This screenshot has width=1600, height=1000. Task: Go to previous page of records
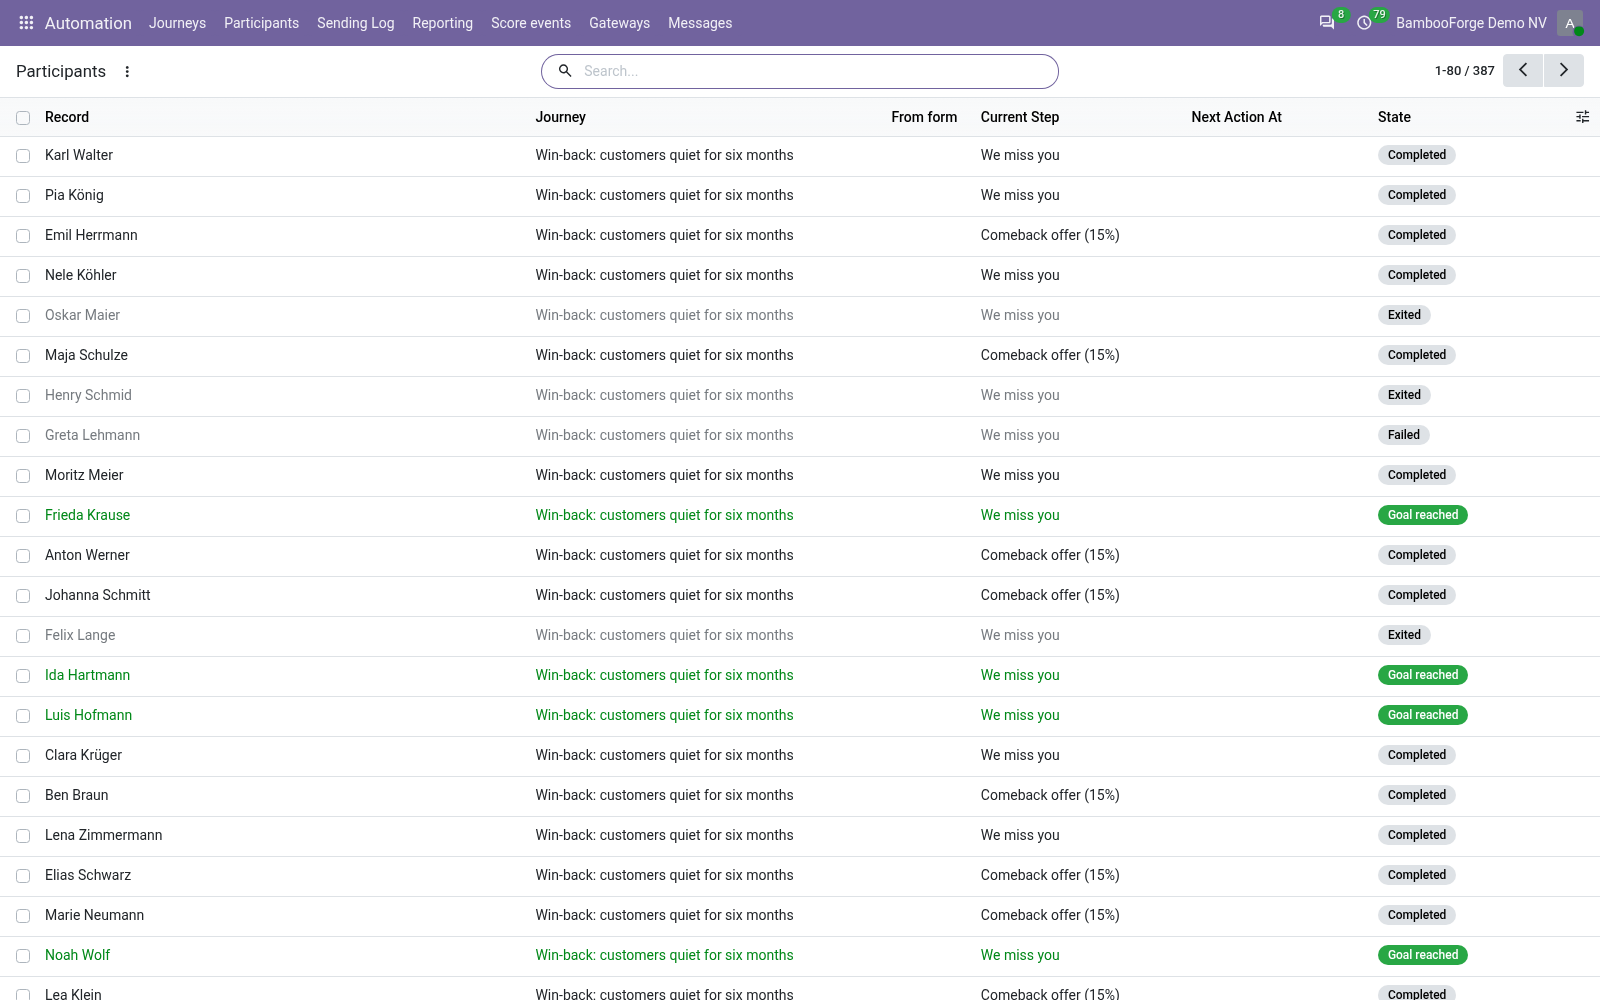point(1523,70)
